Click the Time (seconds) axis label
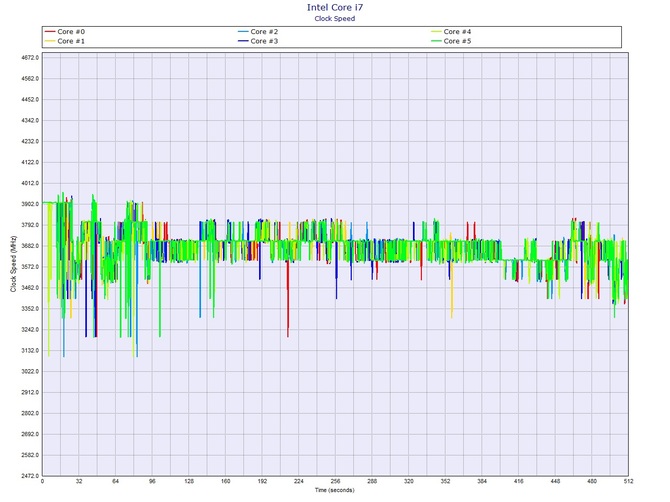The image size is (670, 502). (335, 490)
